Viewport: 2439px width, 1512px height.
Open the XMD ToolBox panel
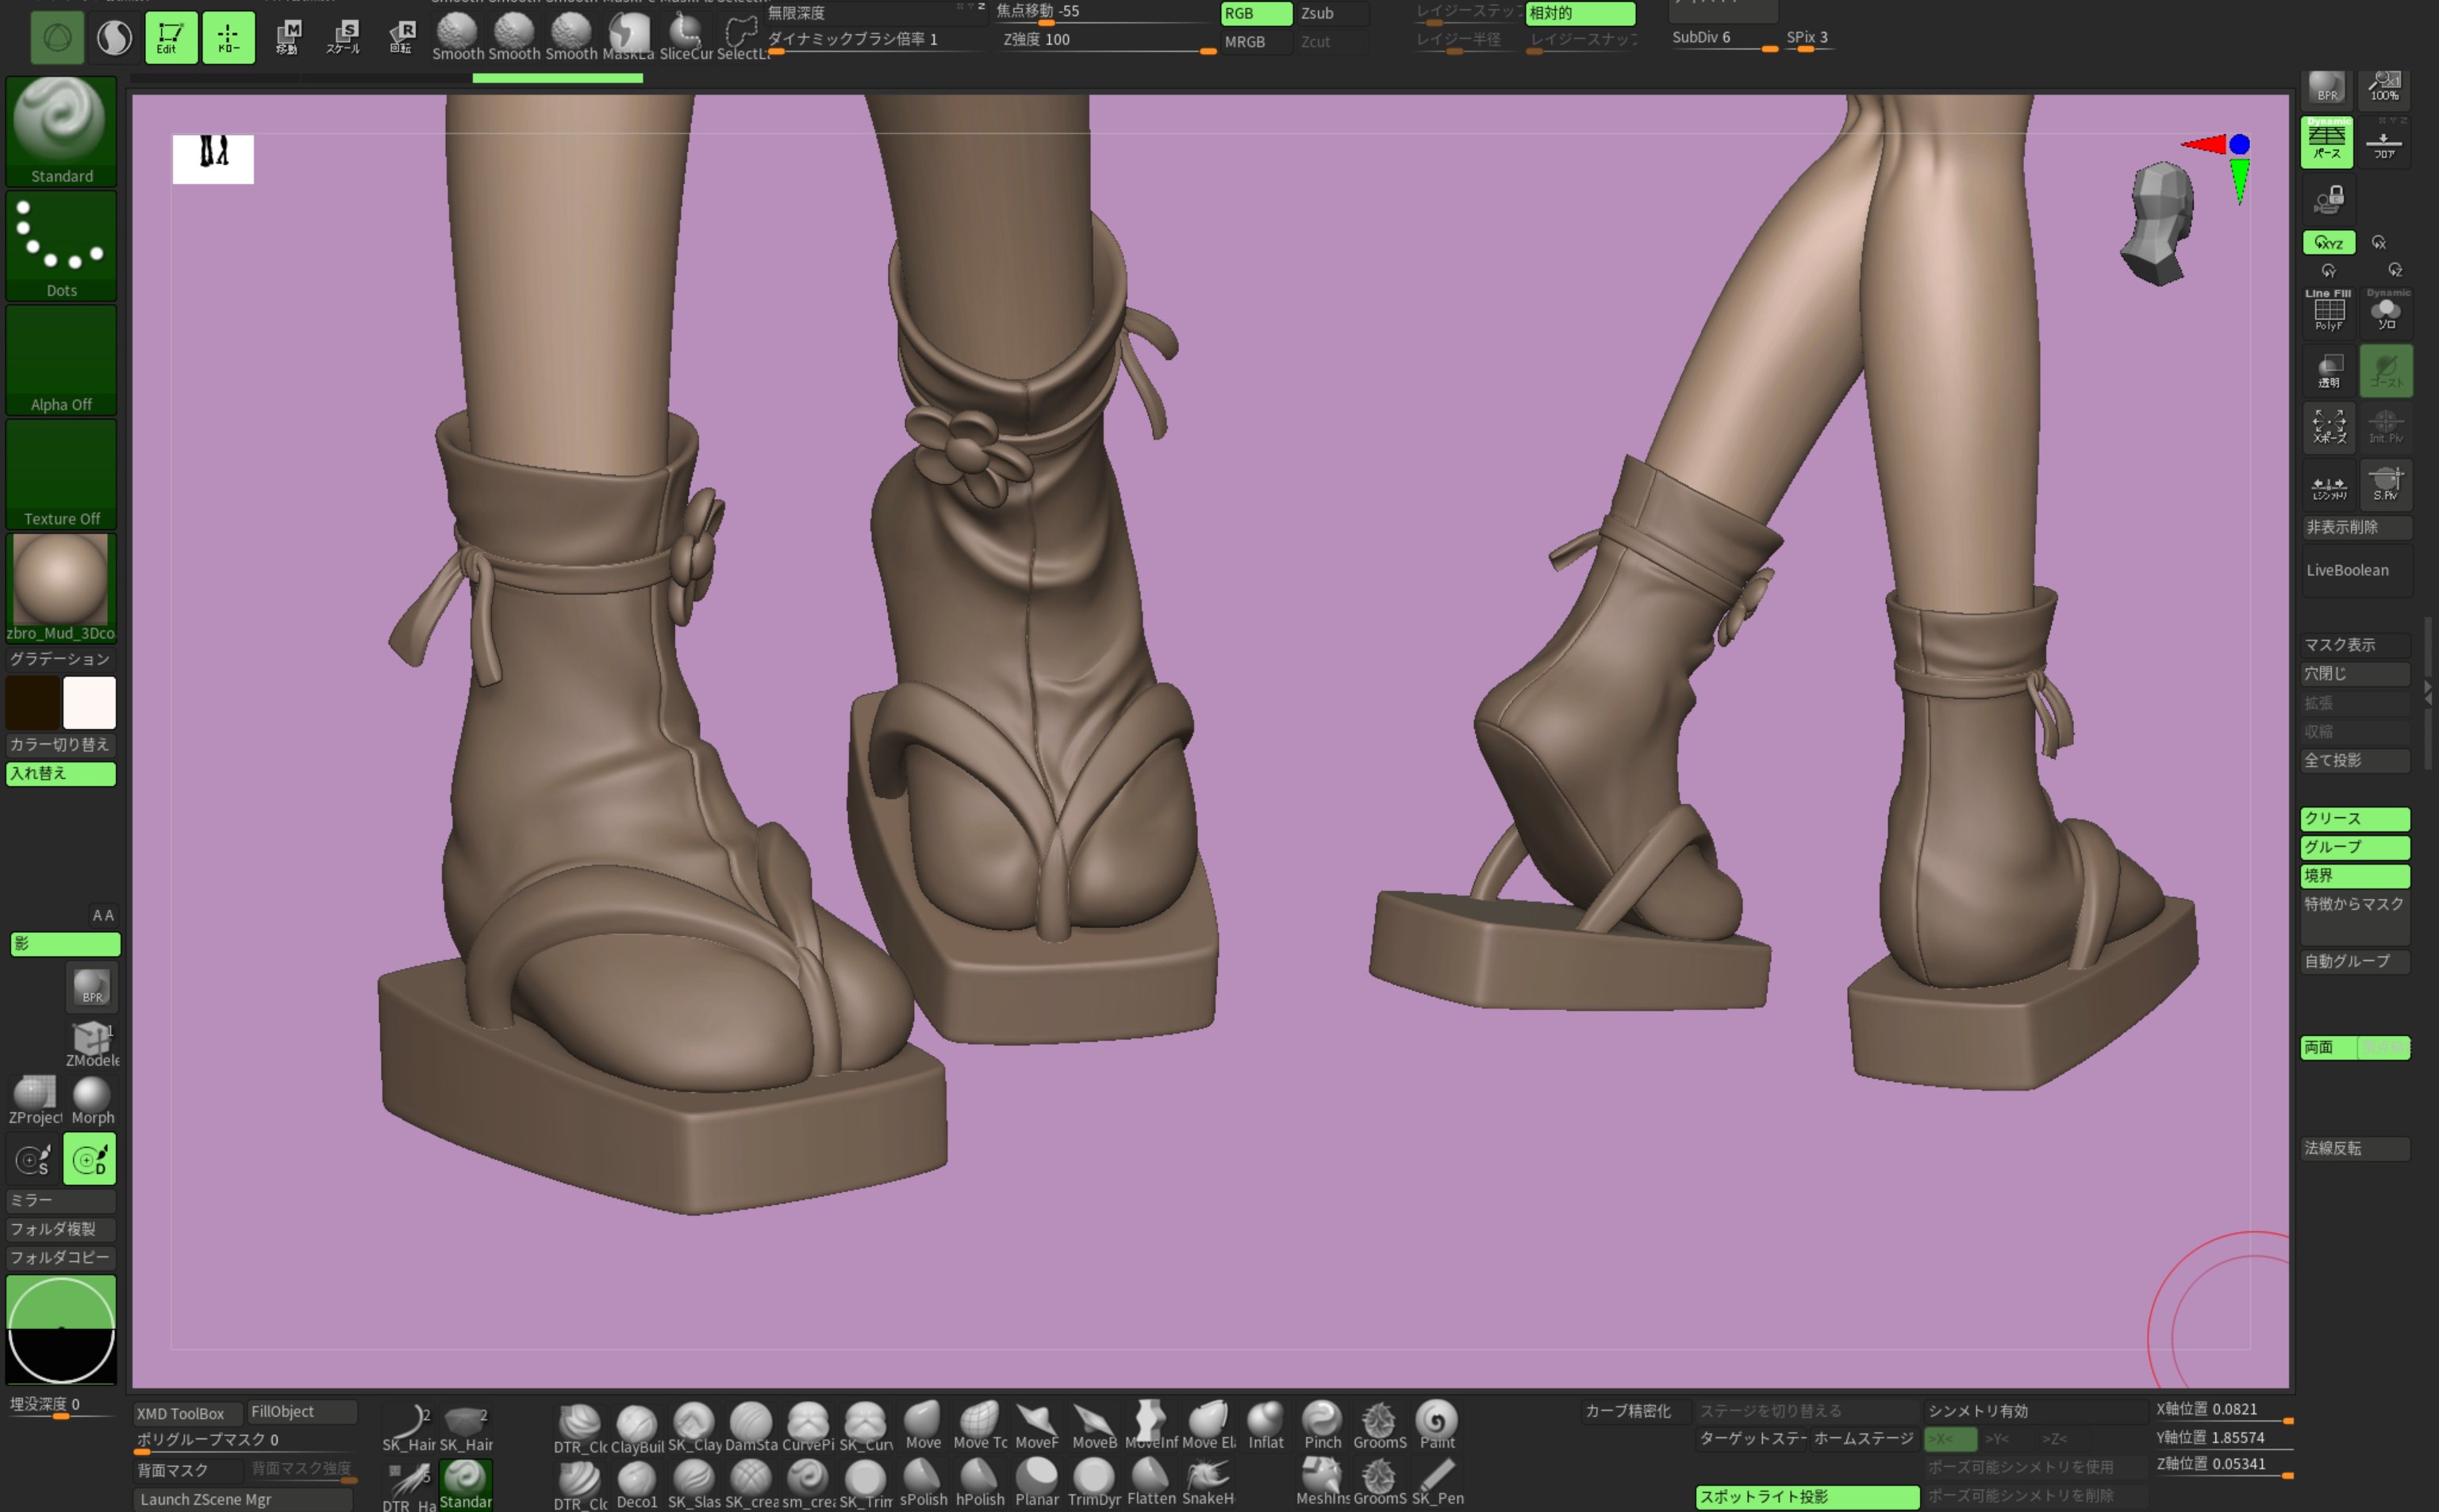point(187,1413)
